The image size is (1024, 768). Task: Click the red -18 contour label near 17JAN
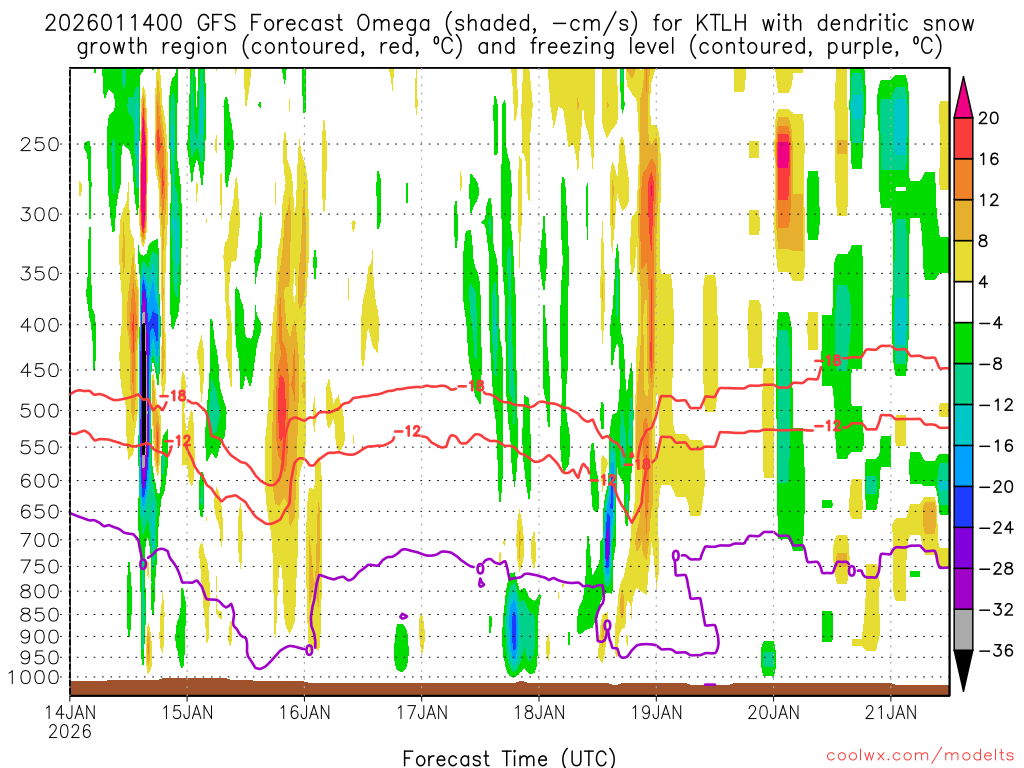click(471, 386)
